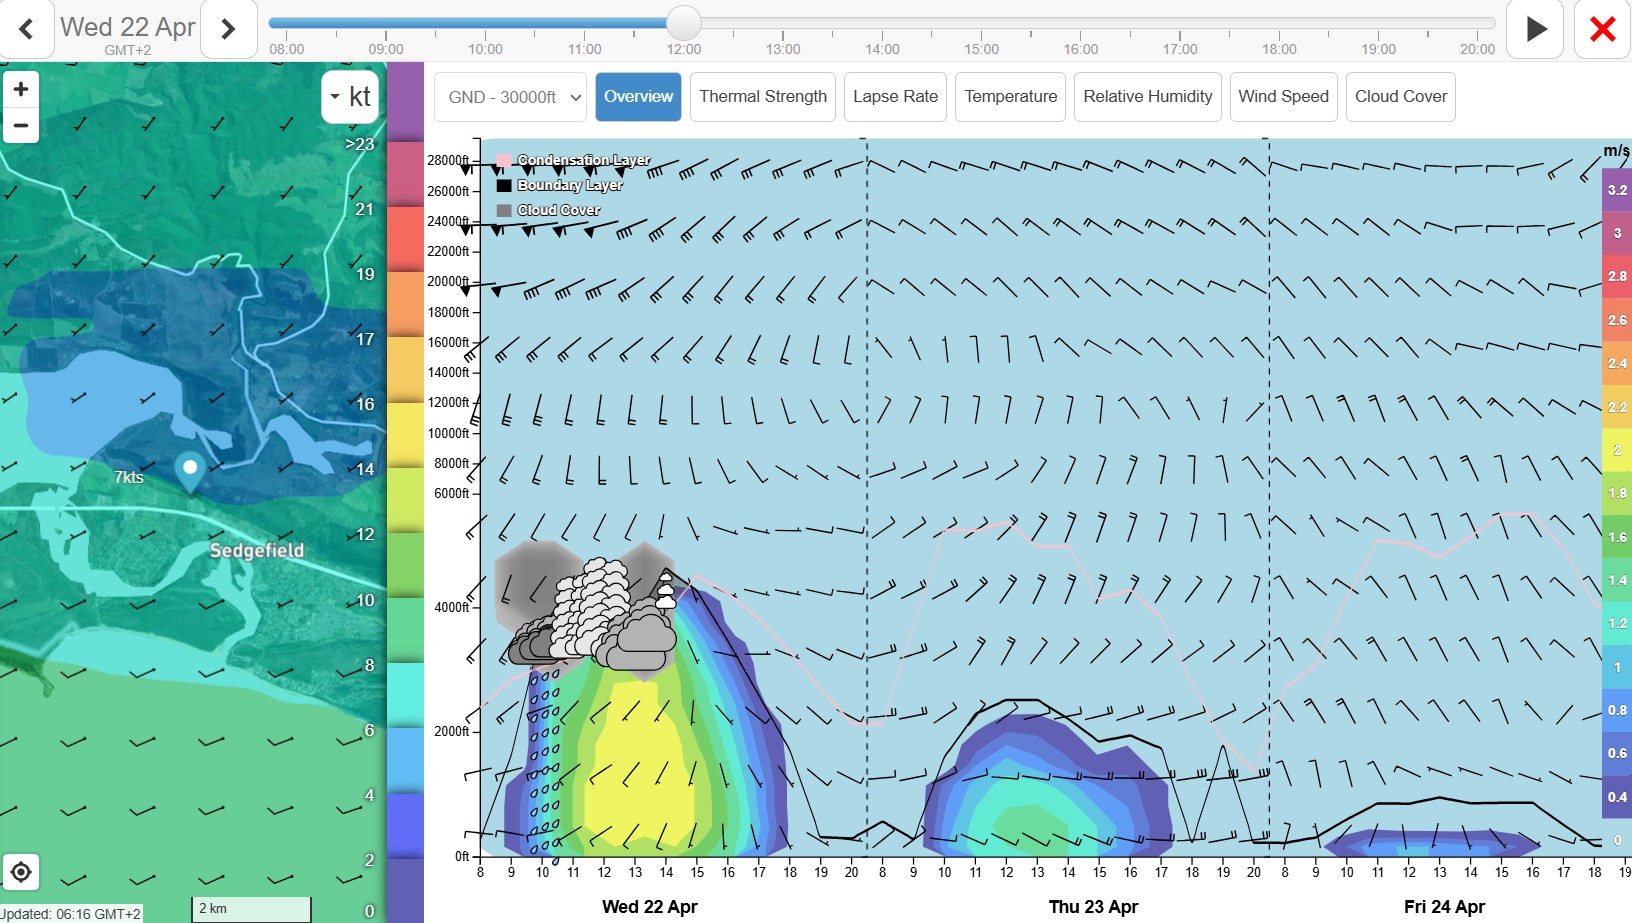Viewport: 1632px width, 923px height.
Task: Switch to the Thermal Strength tab
Action: coord(762,97)
